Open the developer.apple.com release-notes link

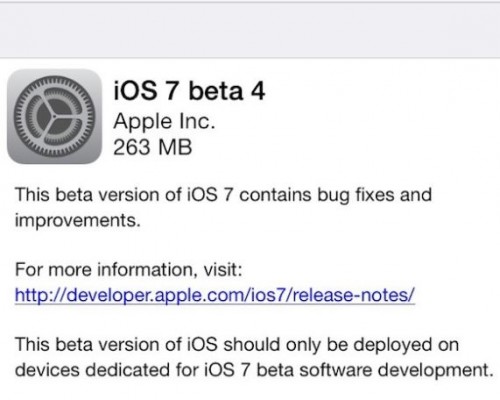tap(215, 295)
